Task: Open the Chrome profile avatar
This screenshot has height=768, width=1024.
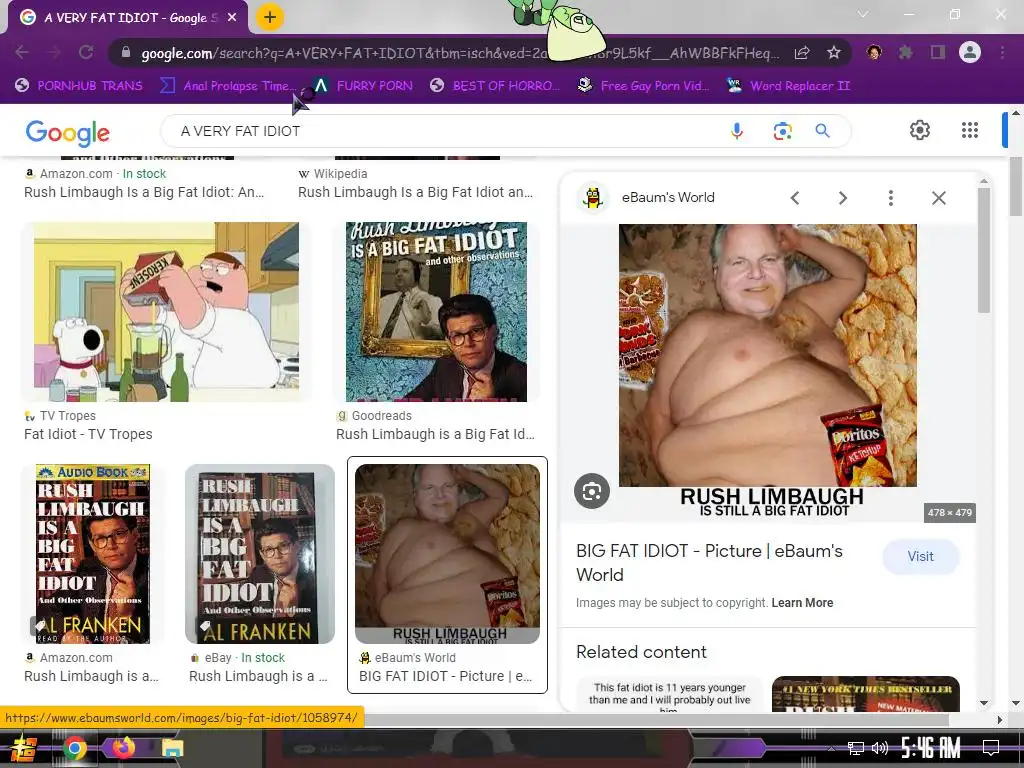Action: [970, 52]
